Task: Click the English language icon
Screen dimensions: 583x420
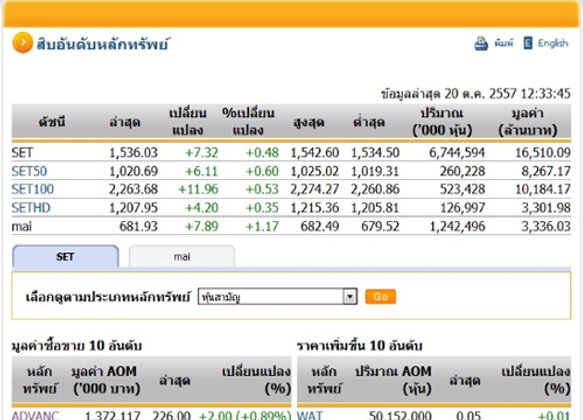Action: point(528,43)
